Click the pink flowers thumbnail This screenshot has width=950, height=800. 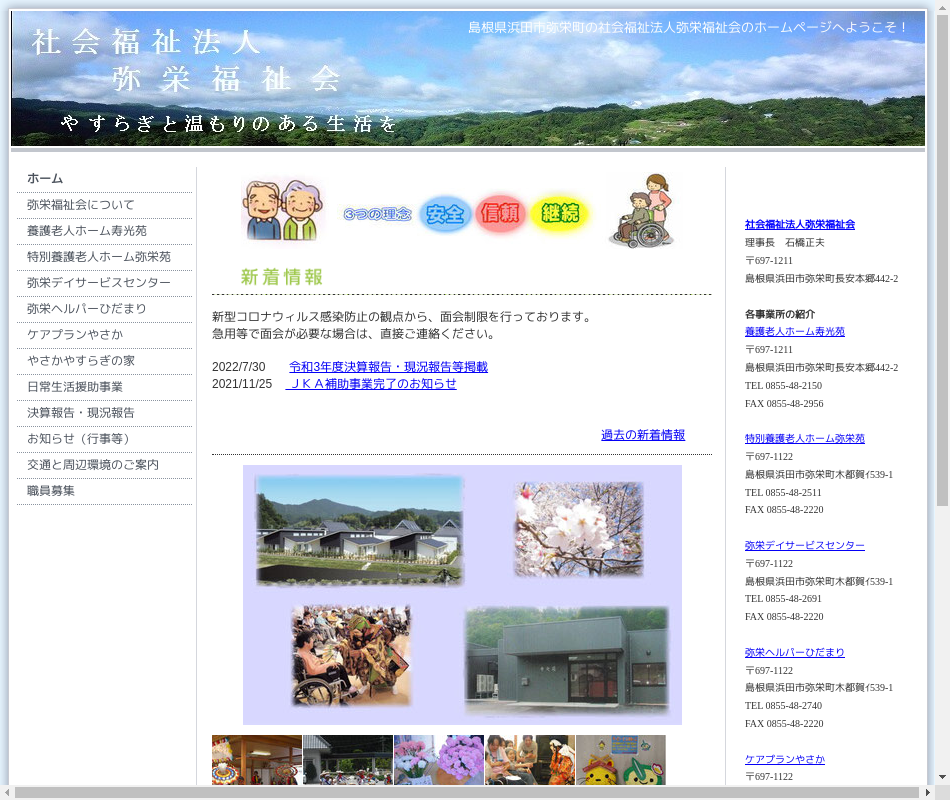click(x=438, y=760)
